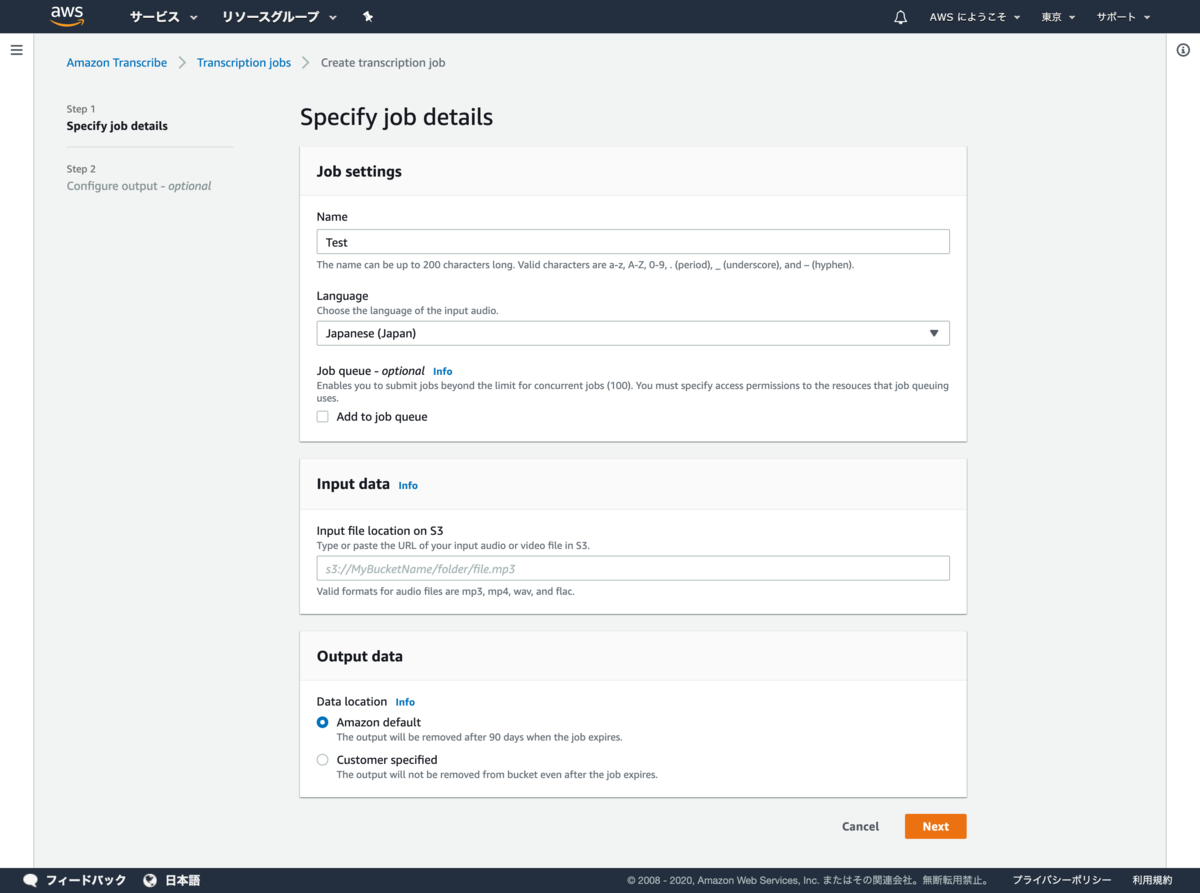Image resolution: width=1200 pixels, height=893 pixels.
Task: Expand the サービス menu
Action: click(x=163, y=17)
